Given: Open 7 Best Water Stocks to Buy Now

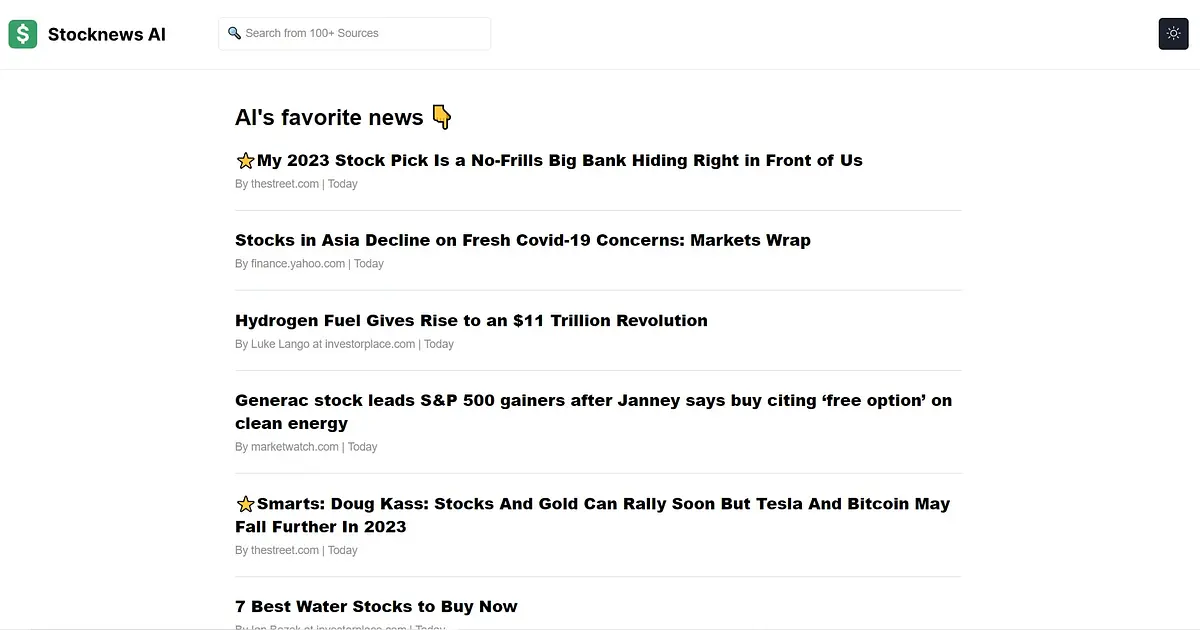Looking at the screenshot, I should pos(376,606).
